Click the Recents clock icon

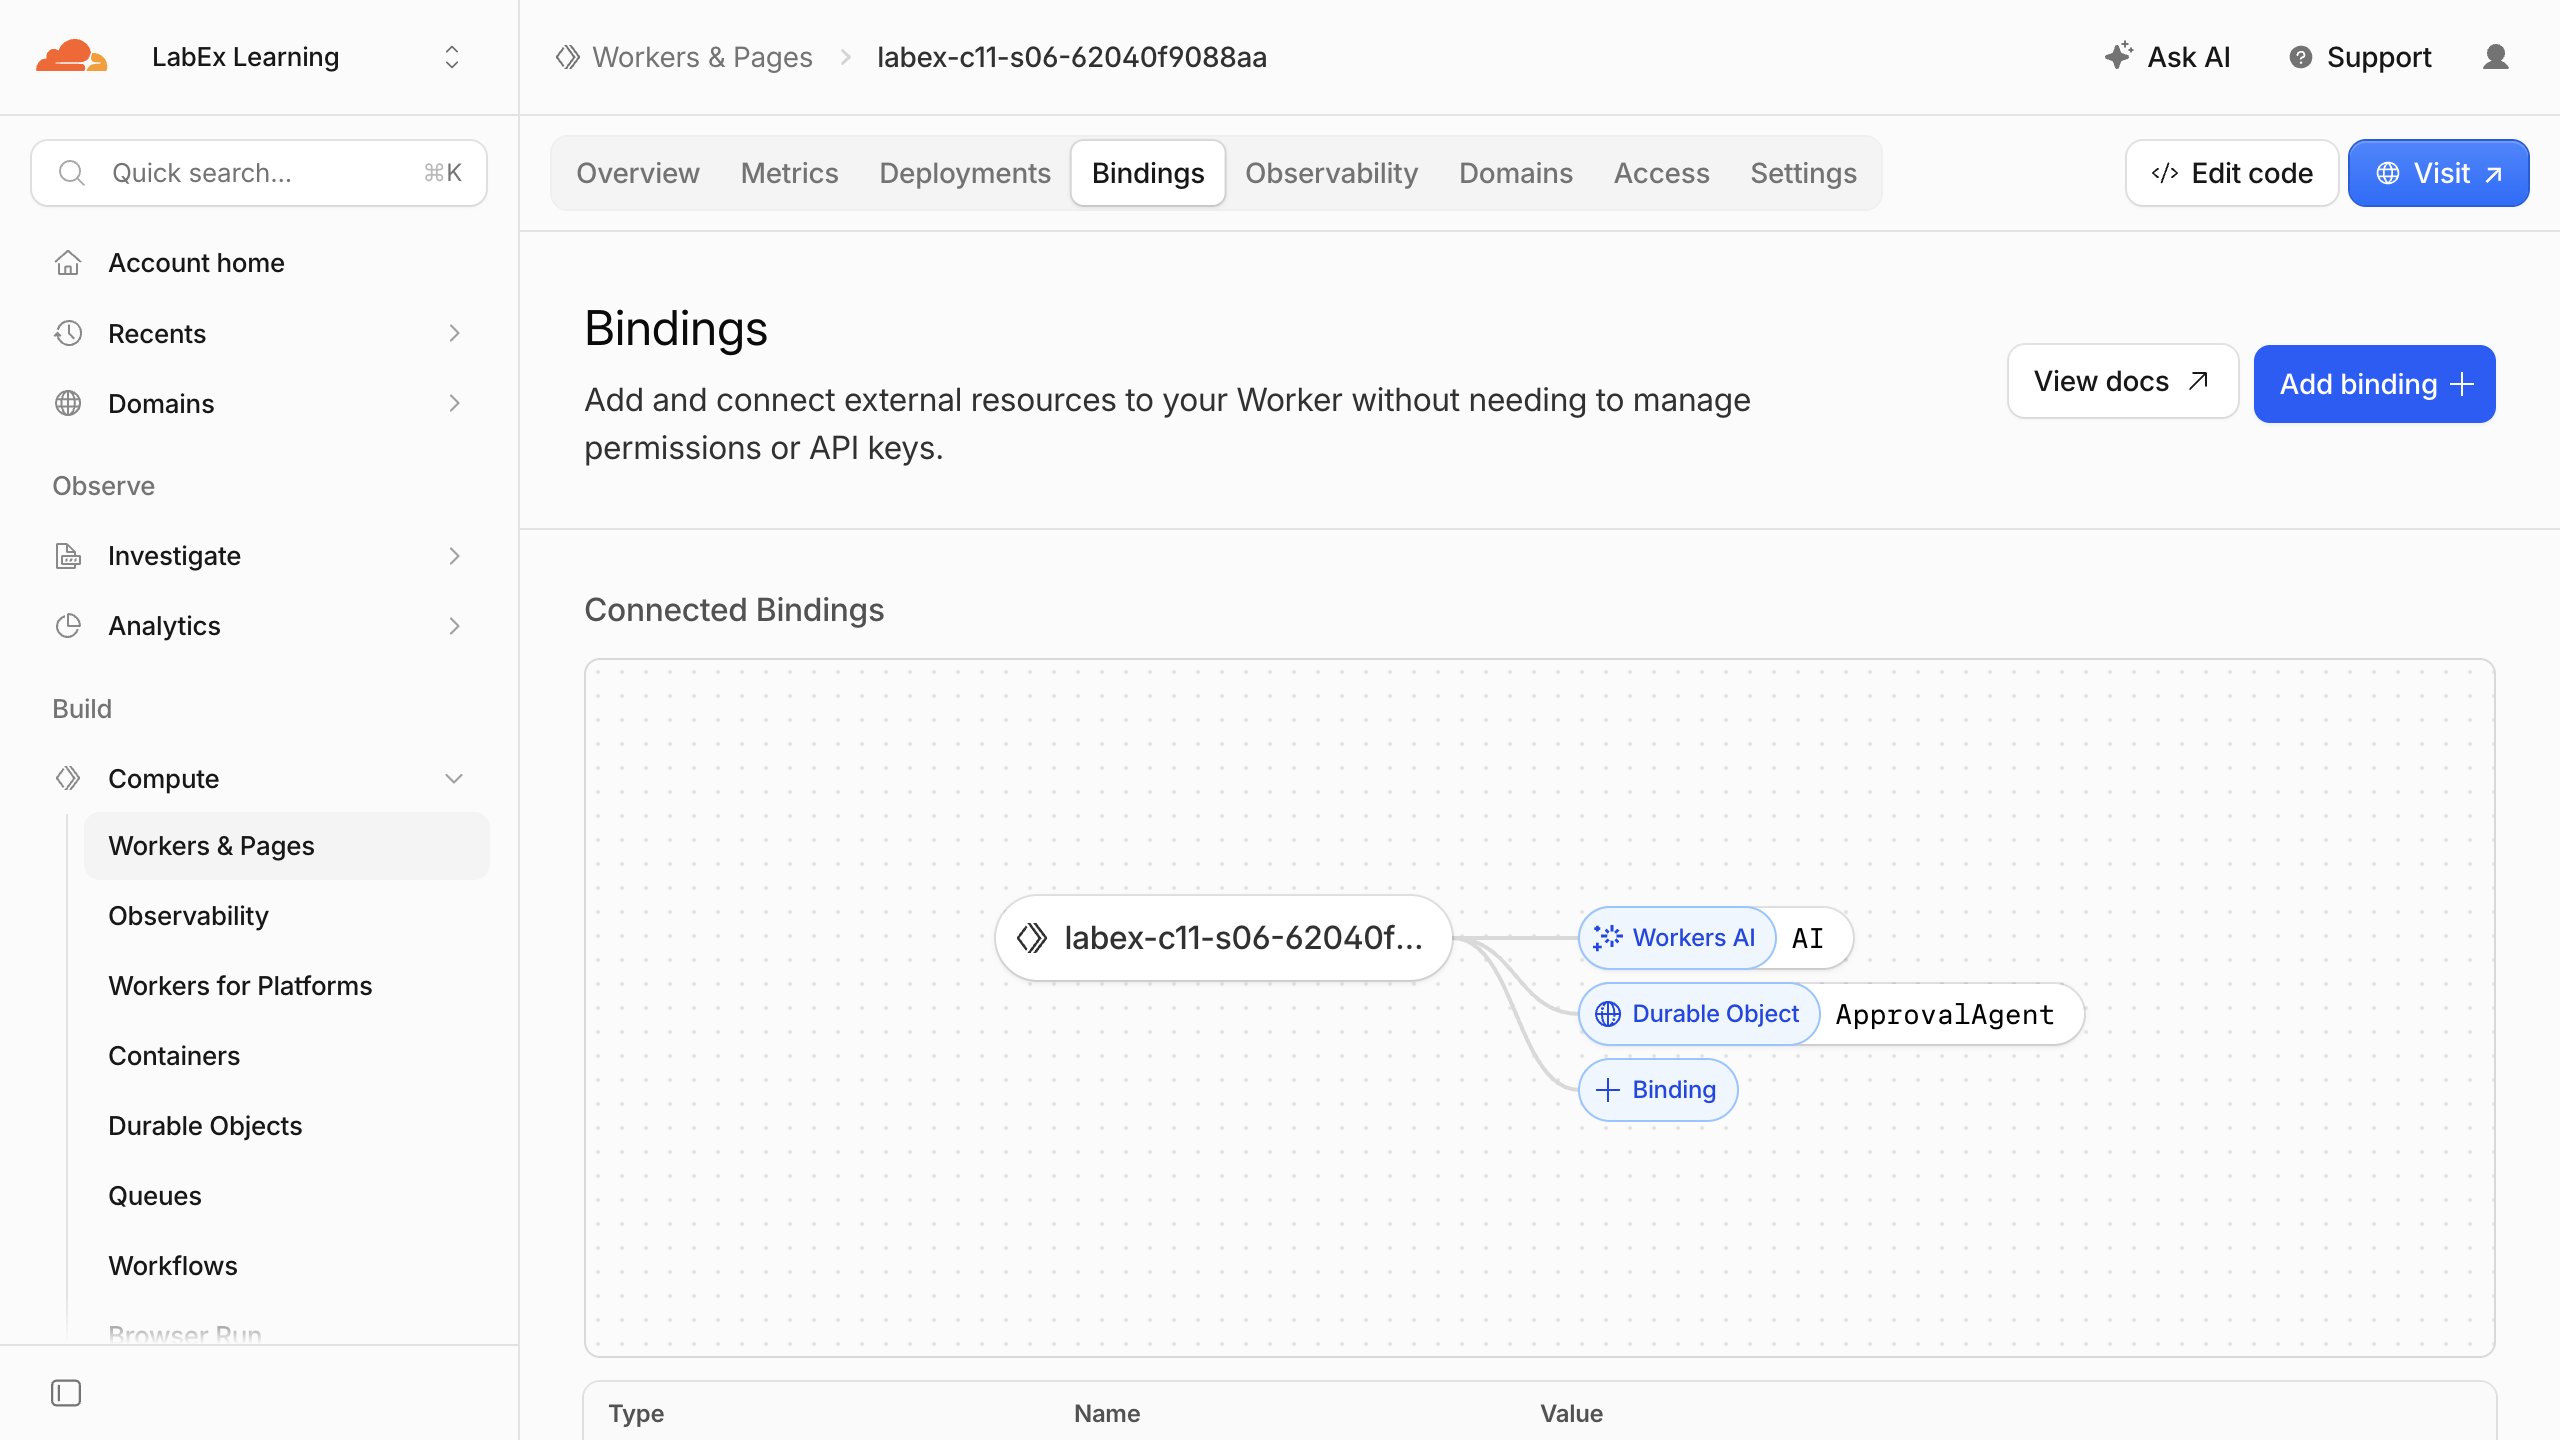(x=68, y=333)
